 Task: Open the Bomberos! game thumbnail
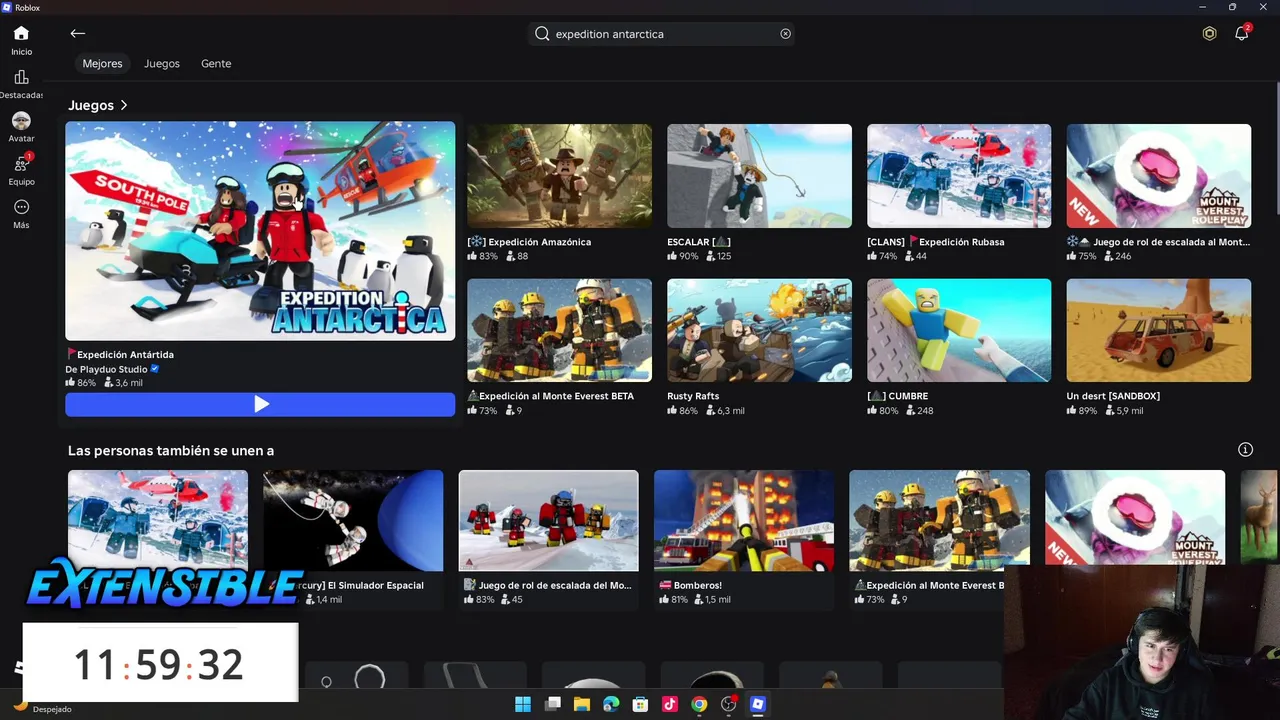pyautogui.click(x=744, y=520)
